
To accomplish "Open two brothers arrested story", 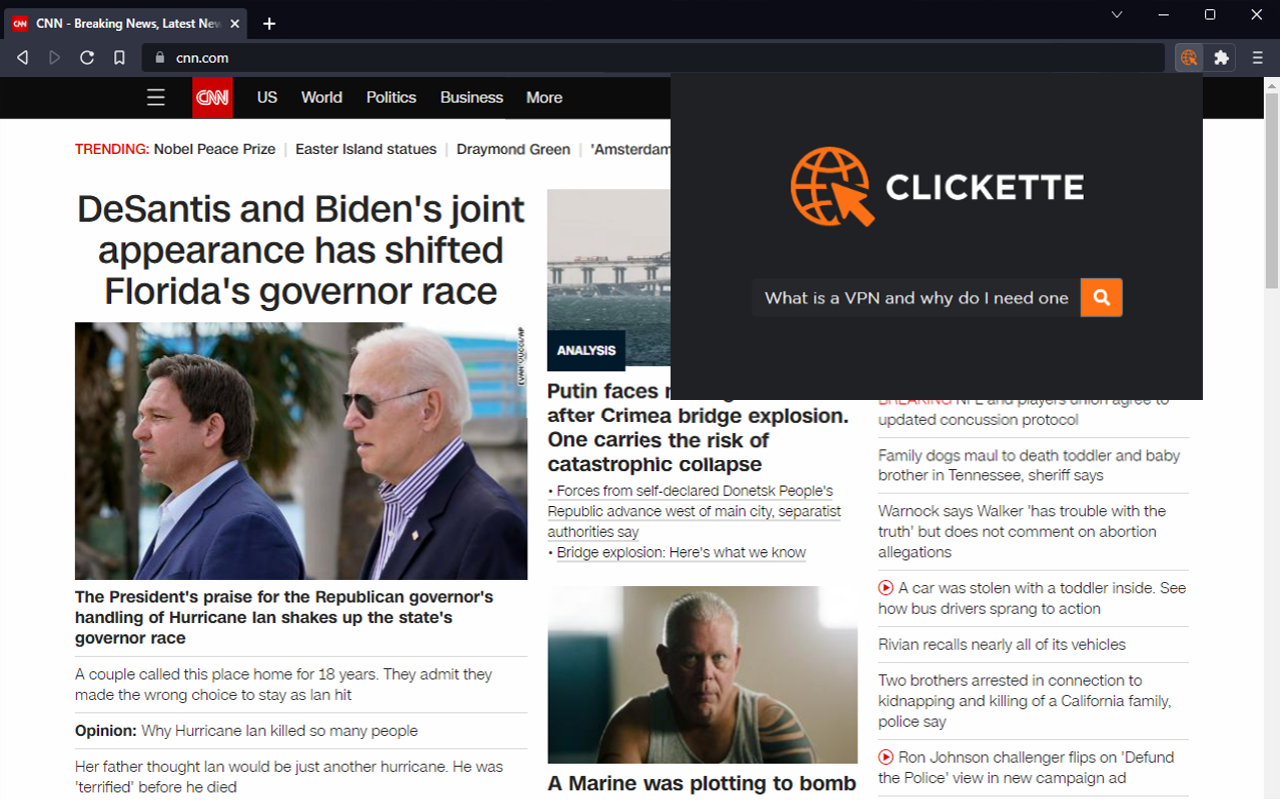I will click(x=1025, y=700).
